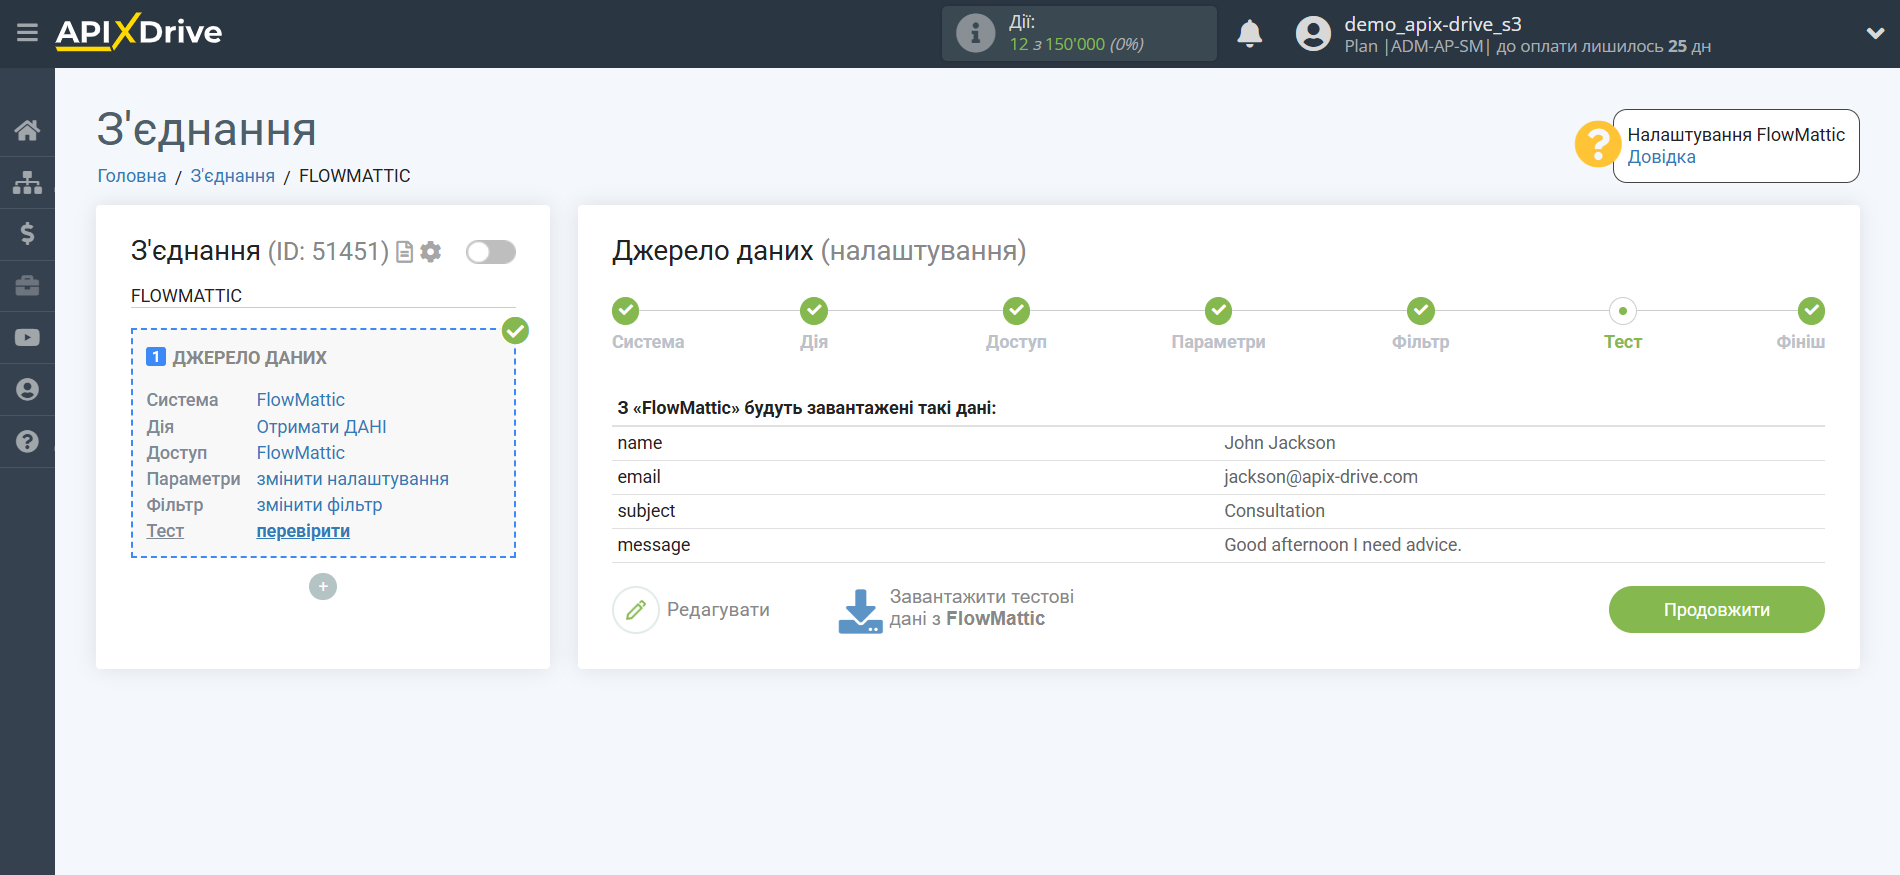Open the connections sitemap sidebar icon
This screenshot has width=1900, height=875.
(27, 182)
